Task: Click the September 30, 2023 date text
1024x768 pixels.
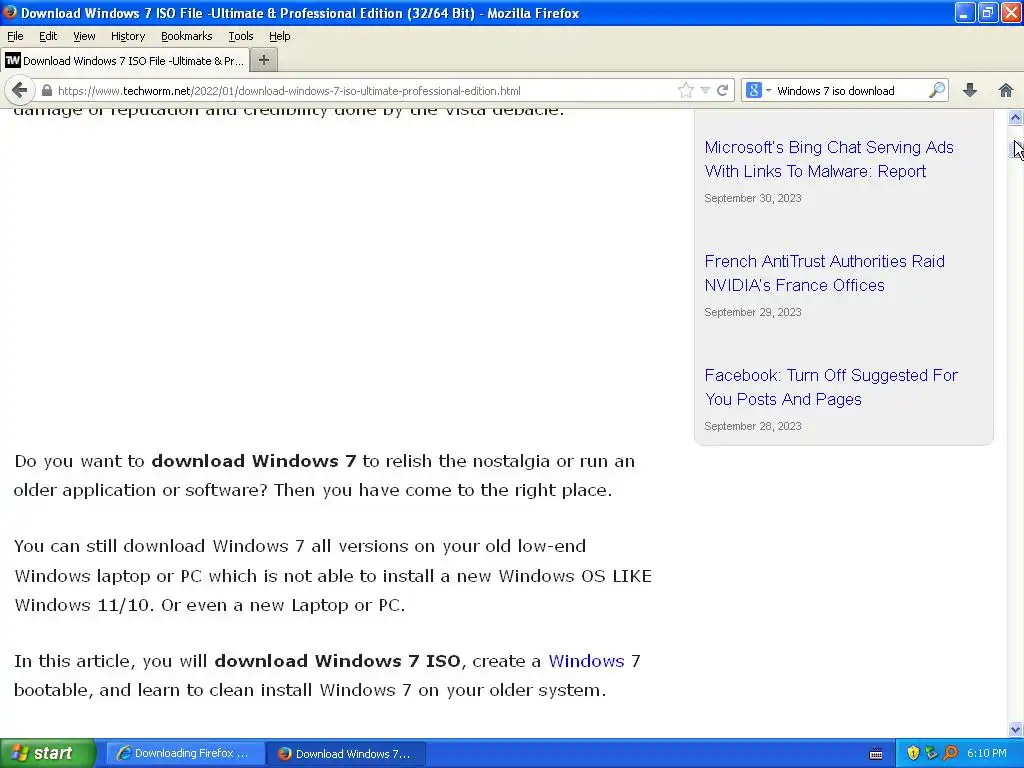Action: 752,198
